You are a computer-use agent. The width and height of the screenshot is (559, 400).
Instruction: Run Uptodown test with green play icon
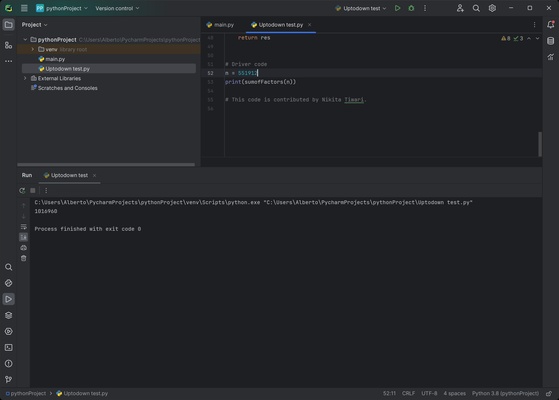[x=398, y=8]
